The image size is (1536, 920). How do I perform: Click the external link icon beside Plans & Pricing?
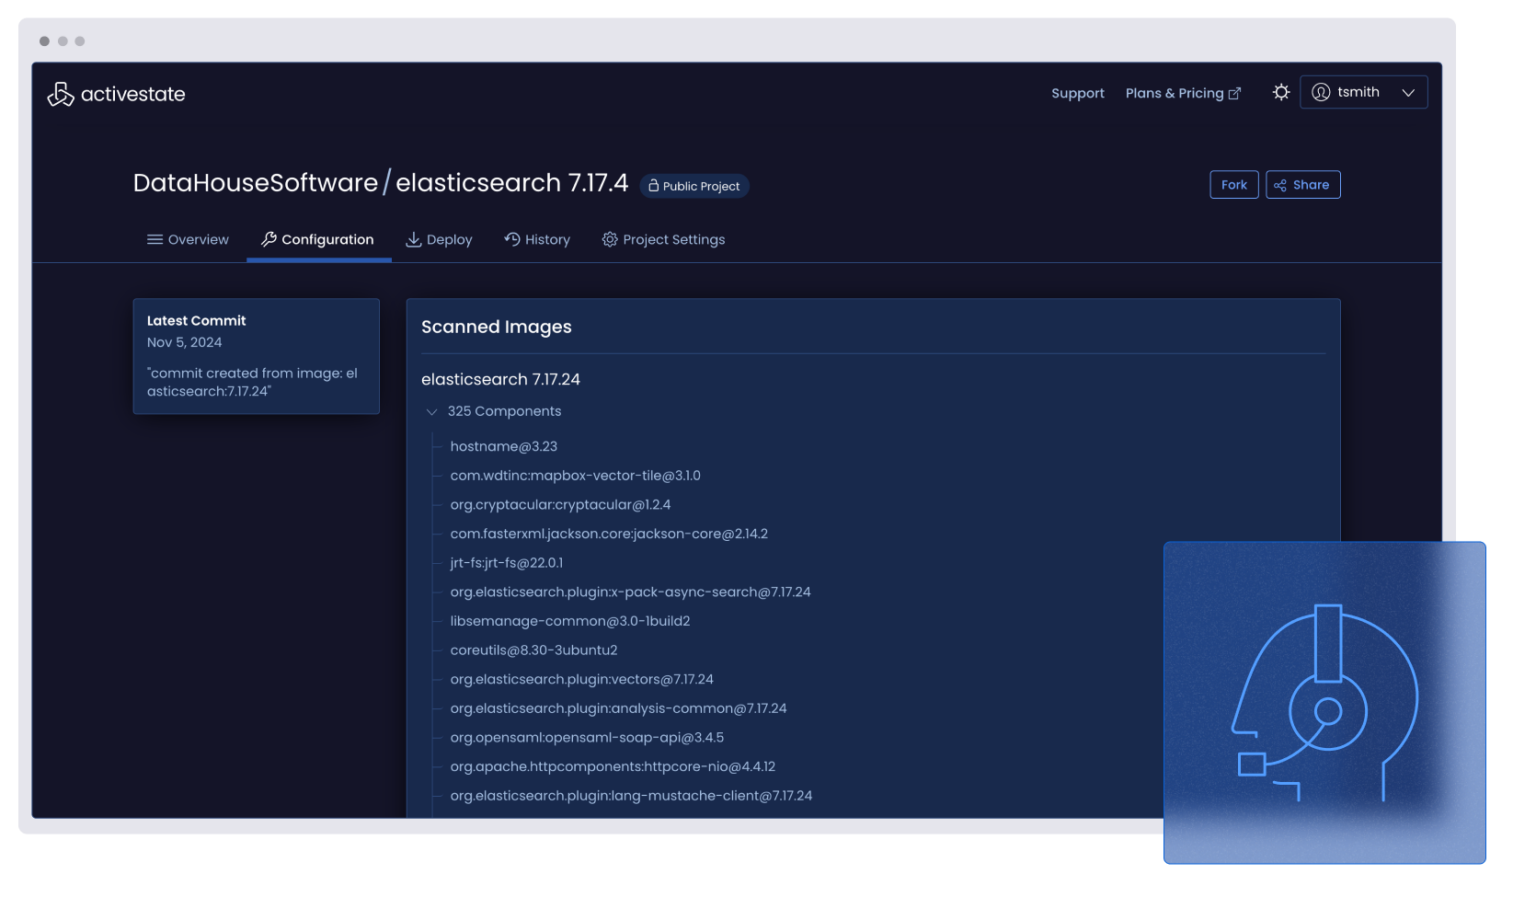[x=1234, y=92]
